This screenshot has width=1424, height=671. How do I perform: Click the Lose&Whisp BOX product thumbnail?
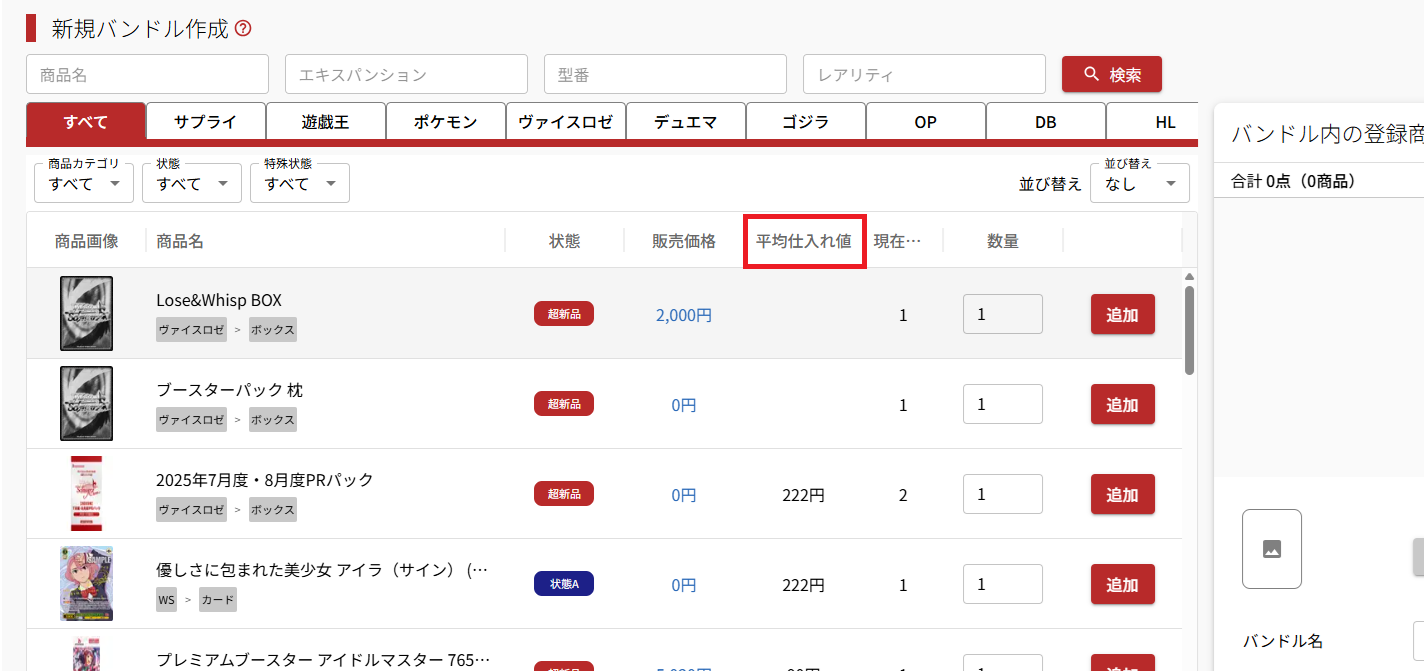click(x=86, y=313)
